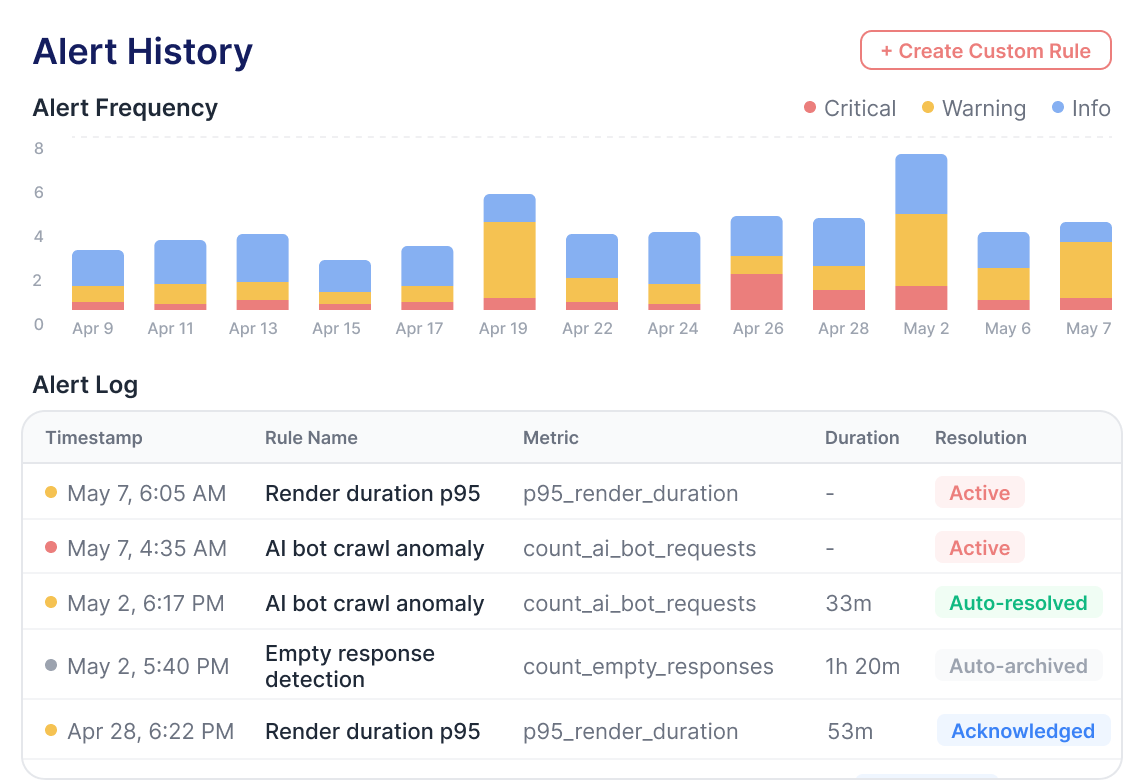Select the Apr 28 bar in chart
Viewport: 1144px width, 780px height.
pyautogui.click(x=839, y=264)
